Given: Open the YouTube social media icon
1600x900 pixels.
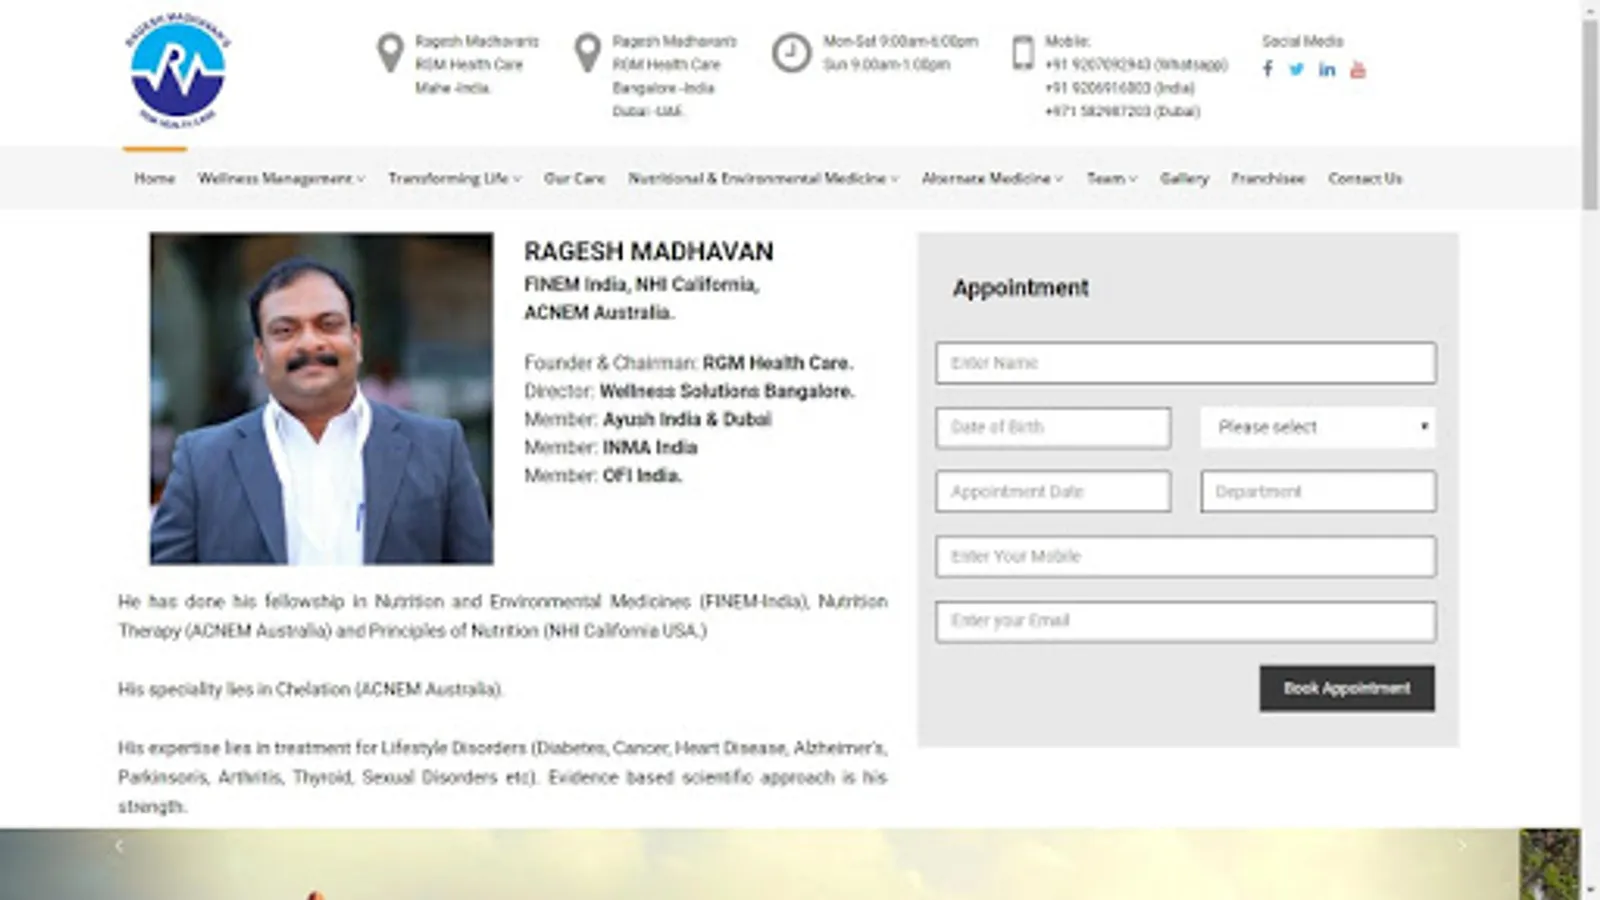Looking at the screenshot, I should point(1358,69).
